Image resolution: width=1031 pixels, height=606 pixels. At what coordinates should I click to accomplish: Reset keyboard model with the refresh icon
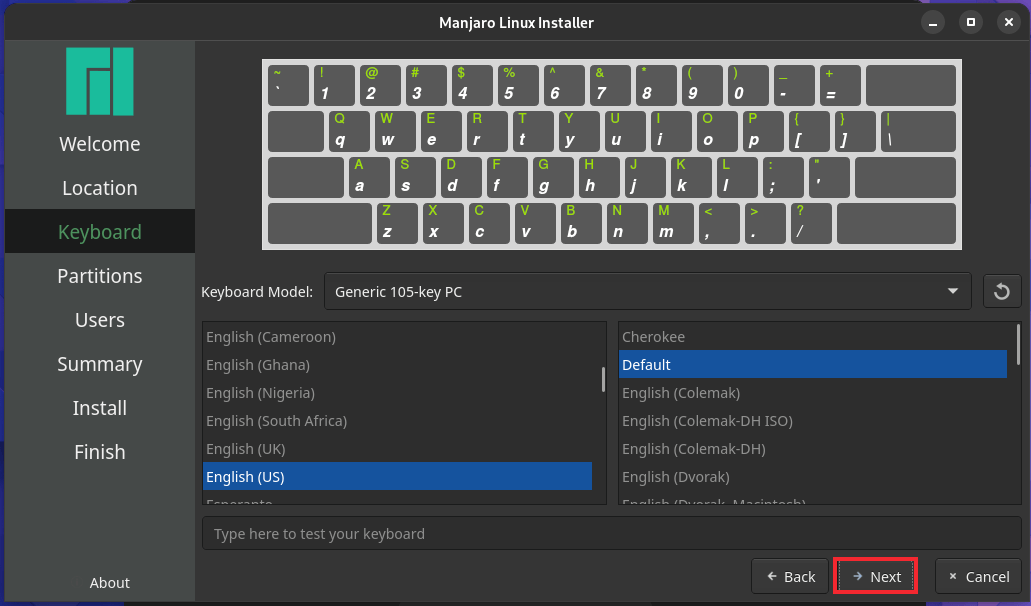point(1002,292)
